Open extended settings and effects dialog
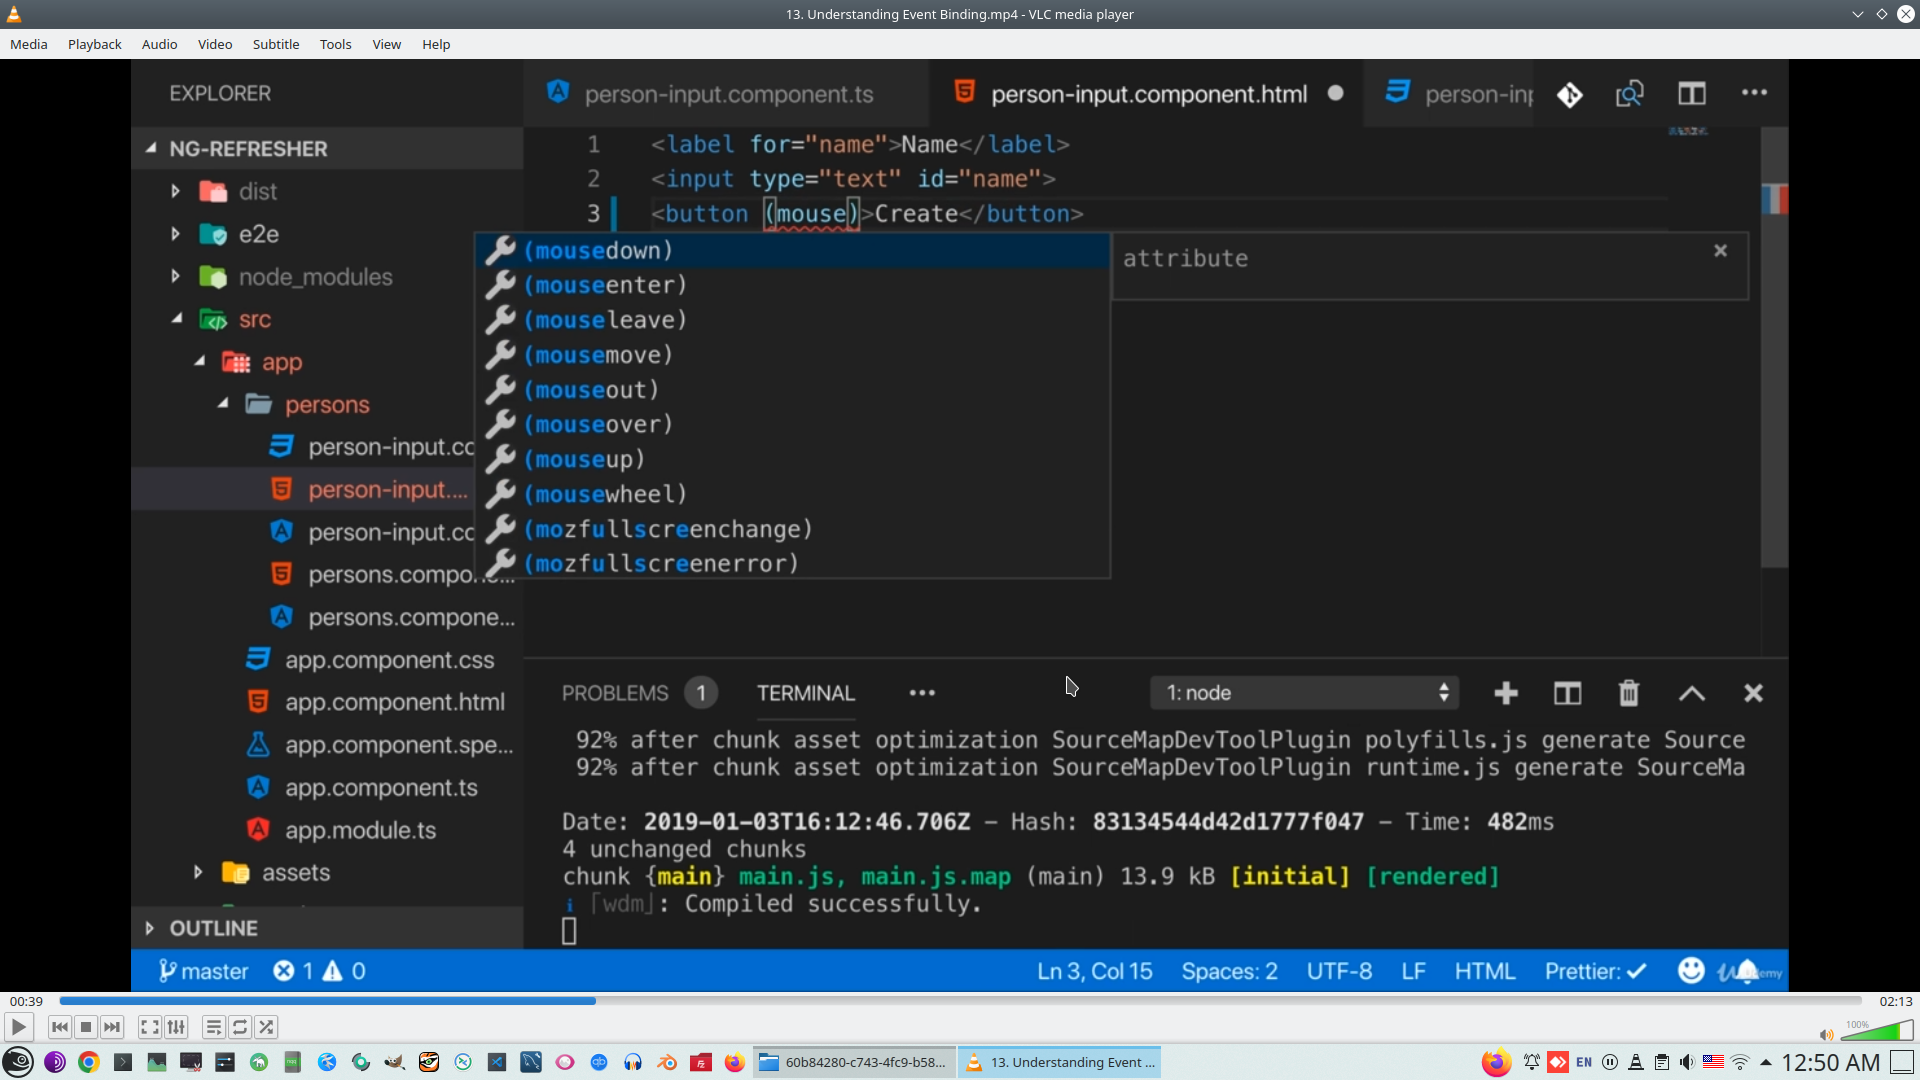The height and width of the screenshot is (1080, 1920). pyautogui.click(x=176, y=1027)
